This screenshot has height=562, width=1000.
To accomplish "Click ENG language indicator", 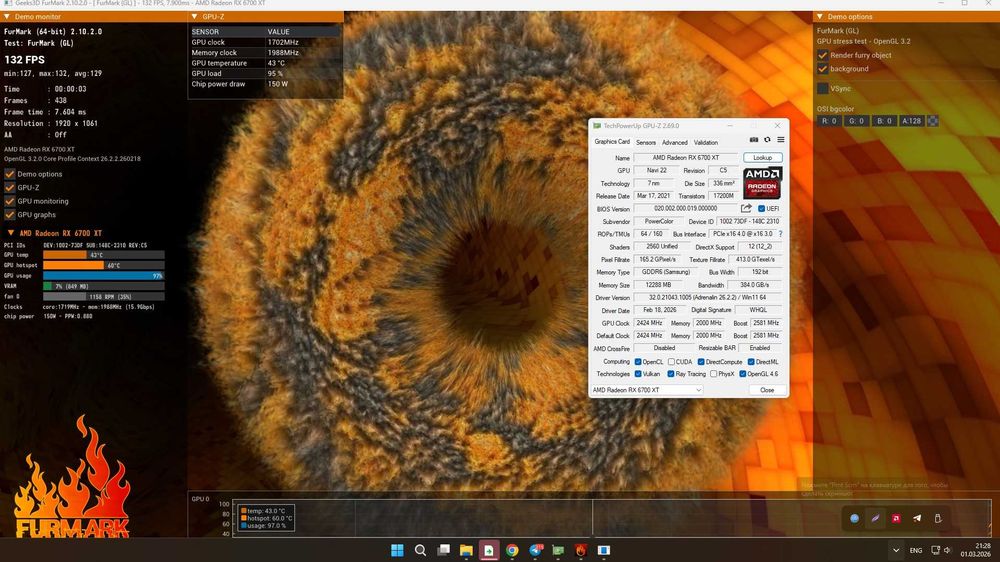I will (x=916, y=550).
